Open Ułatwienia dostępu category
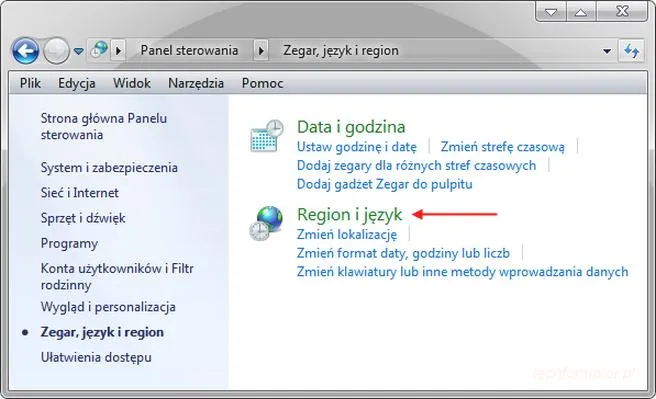Screen dimensions: 656x399 [x=96, y=358]
